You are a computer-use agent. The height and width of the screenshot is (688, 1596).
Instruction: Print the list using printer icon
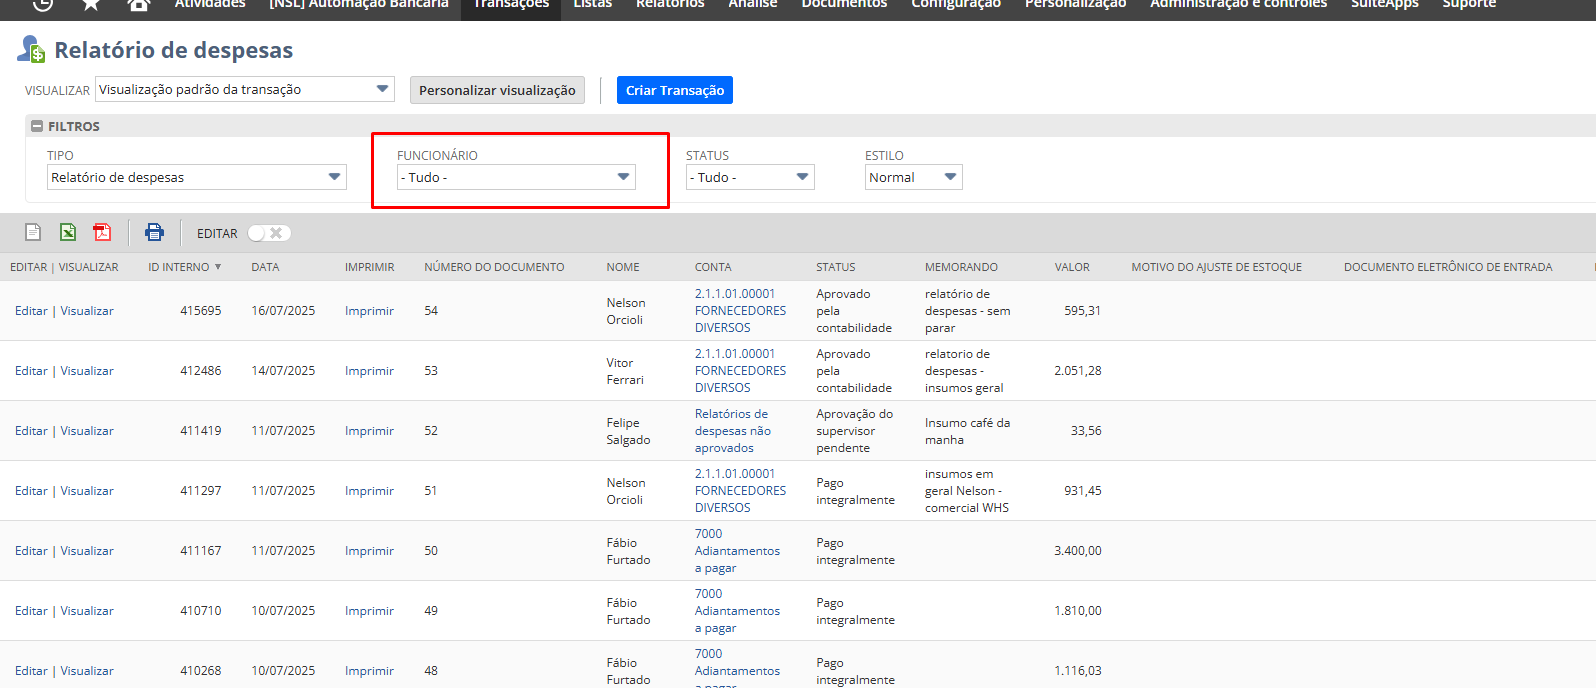[154, 232]
